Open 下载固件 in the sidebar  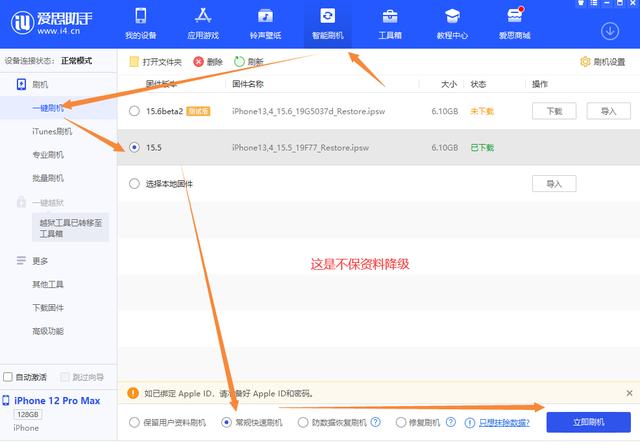(48, 307)
